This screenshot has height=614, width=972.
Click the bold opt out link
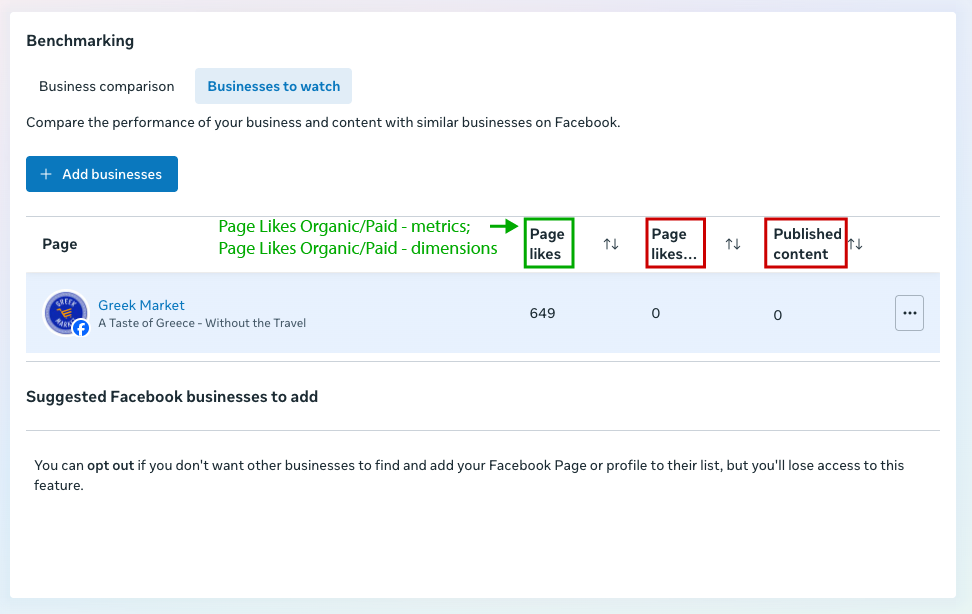click(110, 466)
